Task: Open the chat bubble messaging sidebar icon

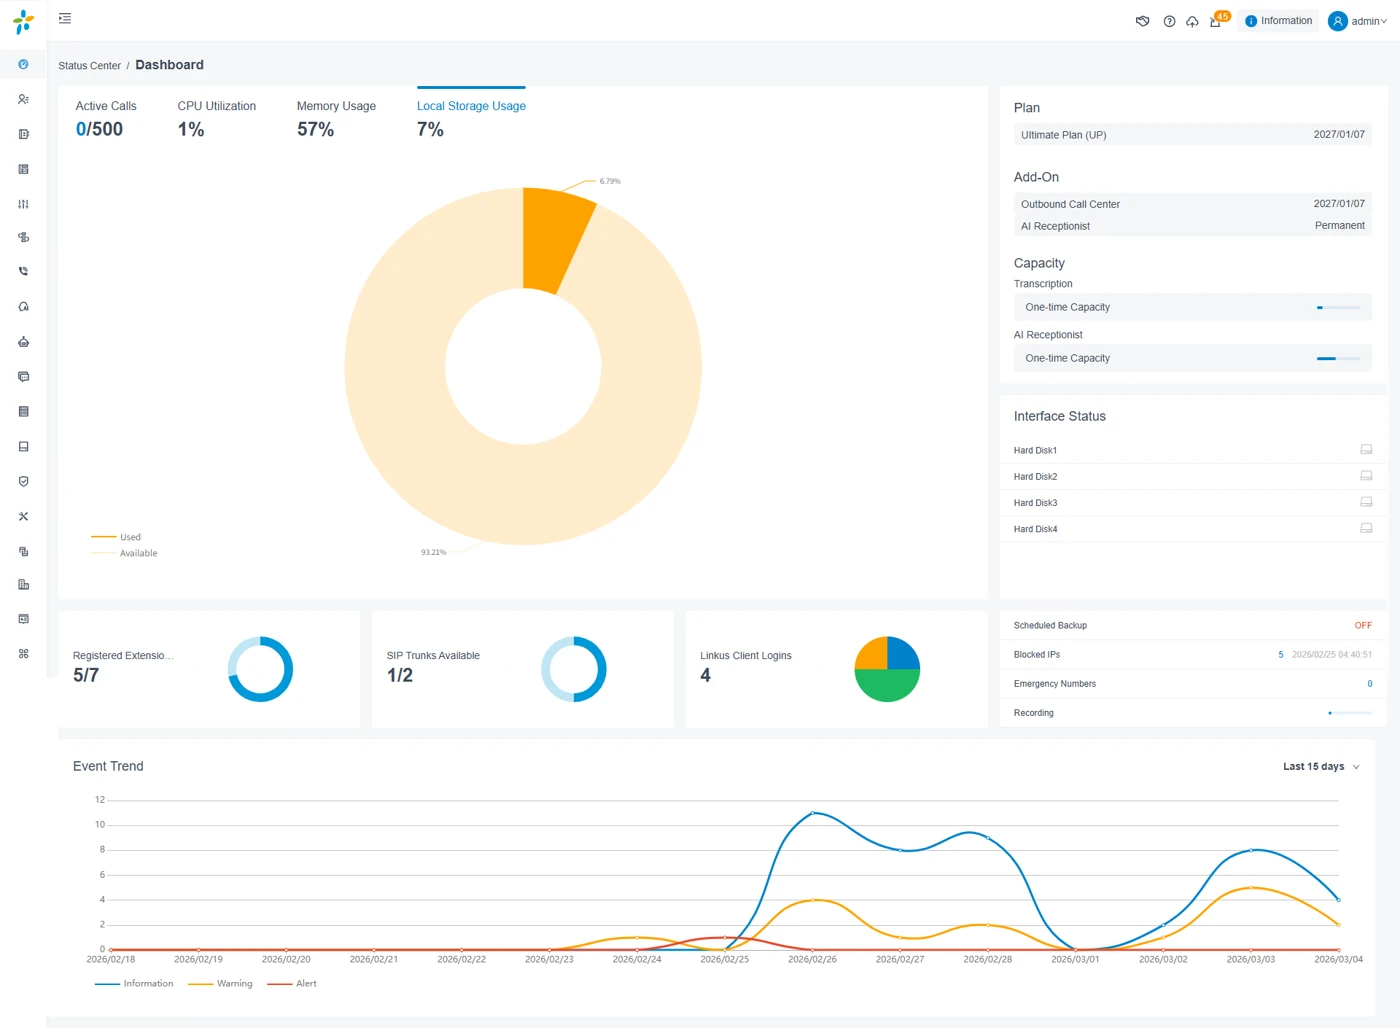Action: coord(23,377)
